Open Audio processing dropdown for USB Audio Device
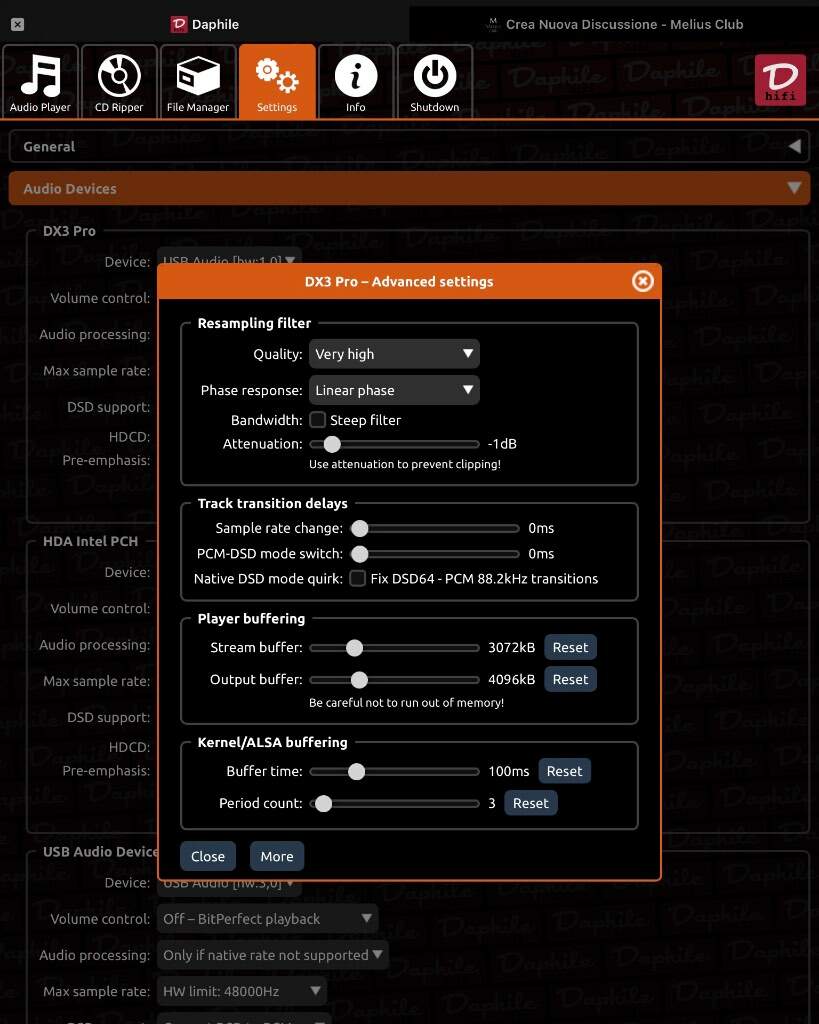Screen dimensions: 819x1024 click(272, 955)
